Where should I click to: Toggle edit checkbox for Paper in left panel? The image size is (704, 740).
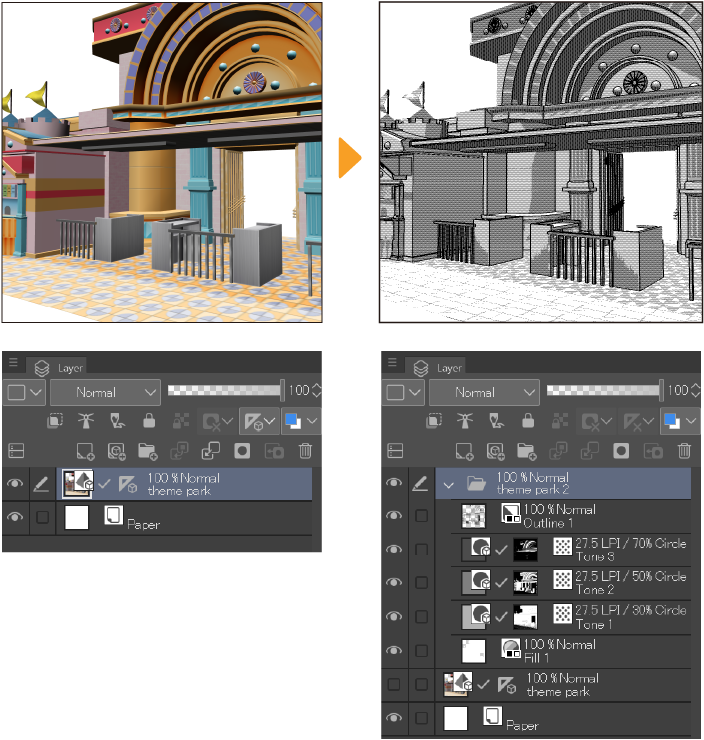coord(42,517)
